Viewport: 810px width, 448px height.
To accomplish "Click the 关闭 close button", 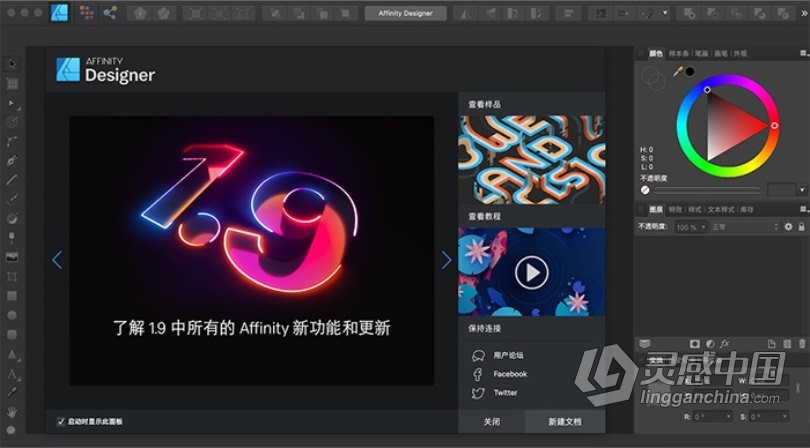I will click(x=492, y=422).
